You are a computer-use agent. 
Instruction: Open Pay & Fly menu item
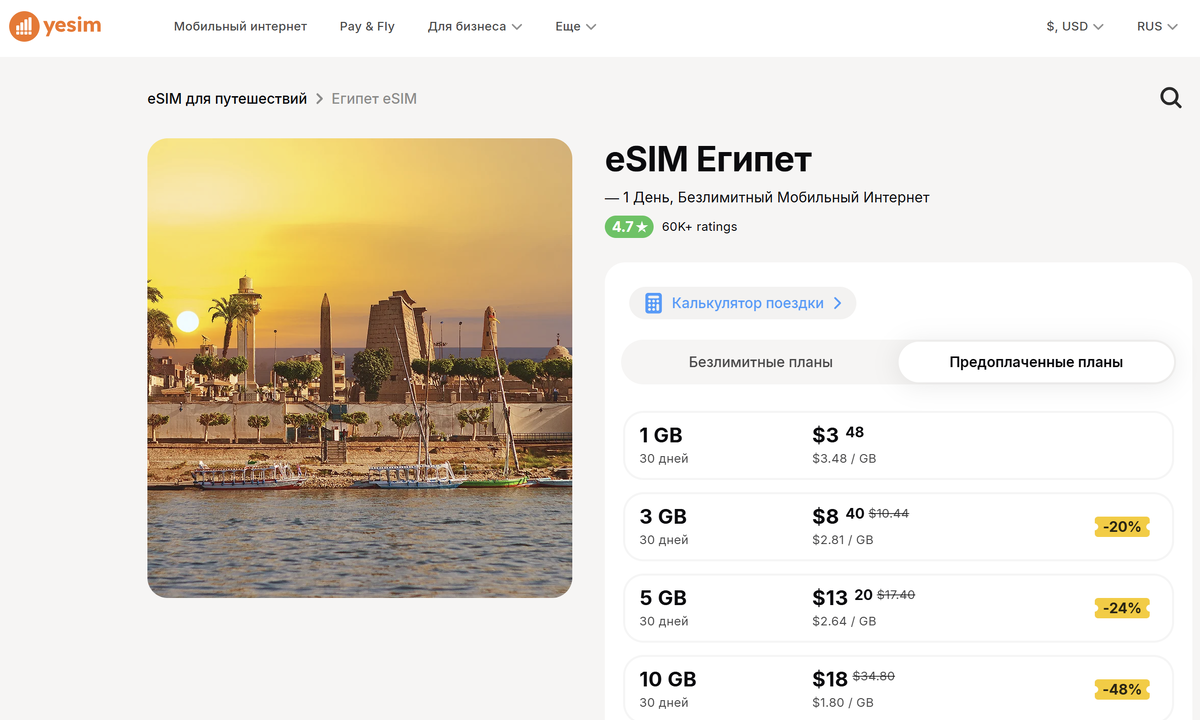[367, 27]
